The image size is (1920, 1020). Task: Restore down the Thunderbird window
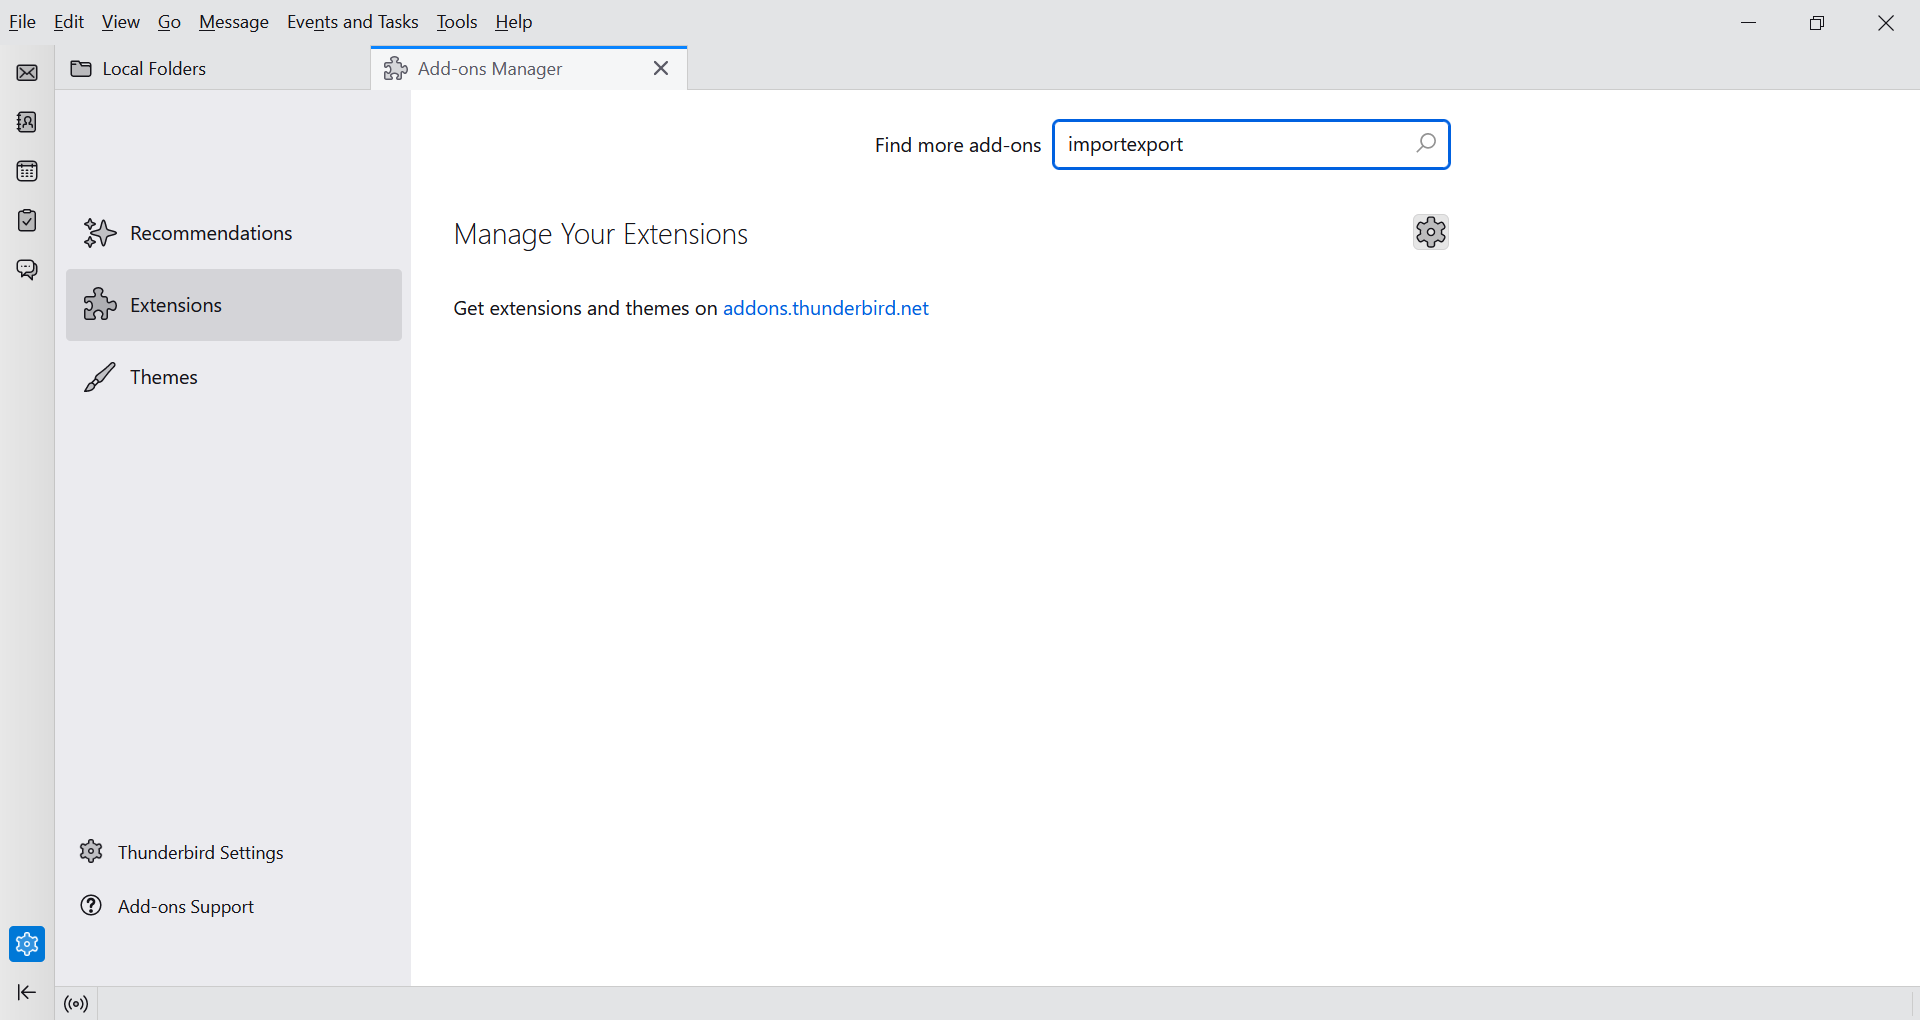[x=1817, y=22]
